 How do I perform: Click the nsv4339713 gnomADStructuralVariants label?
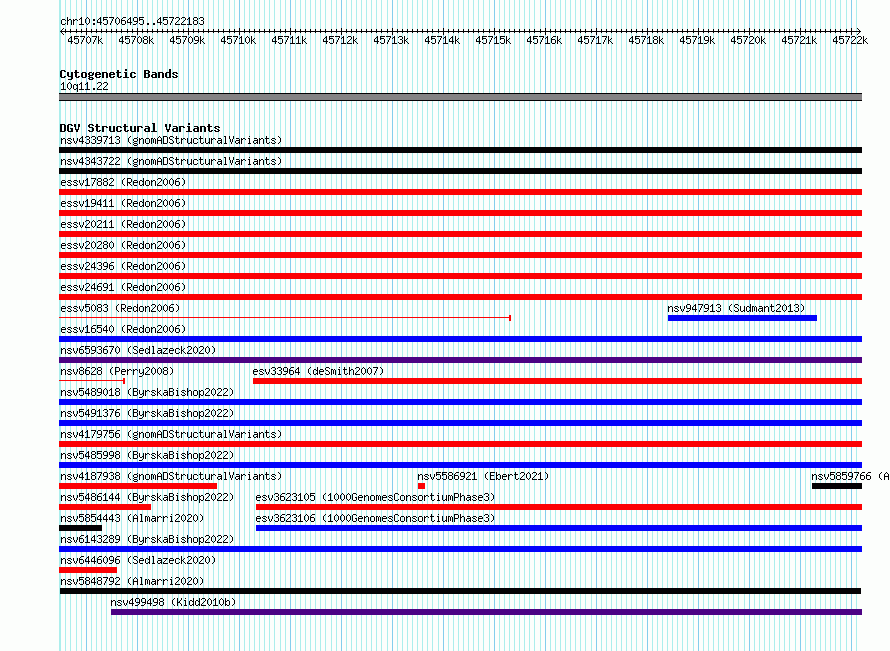pos(171,140)
